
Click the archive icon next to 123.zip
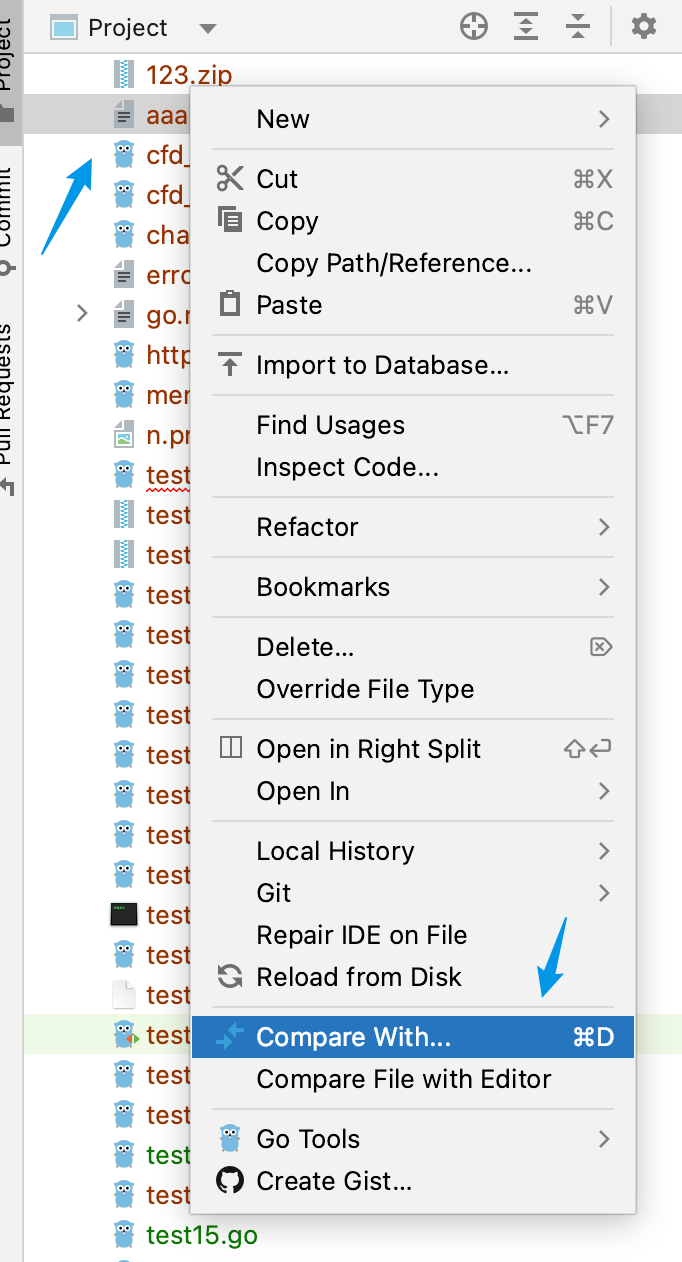[124, 74]
